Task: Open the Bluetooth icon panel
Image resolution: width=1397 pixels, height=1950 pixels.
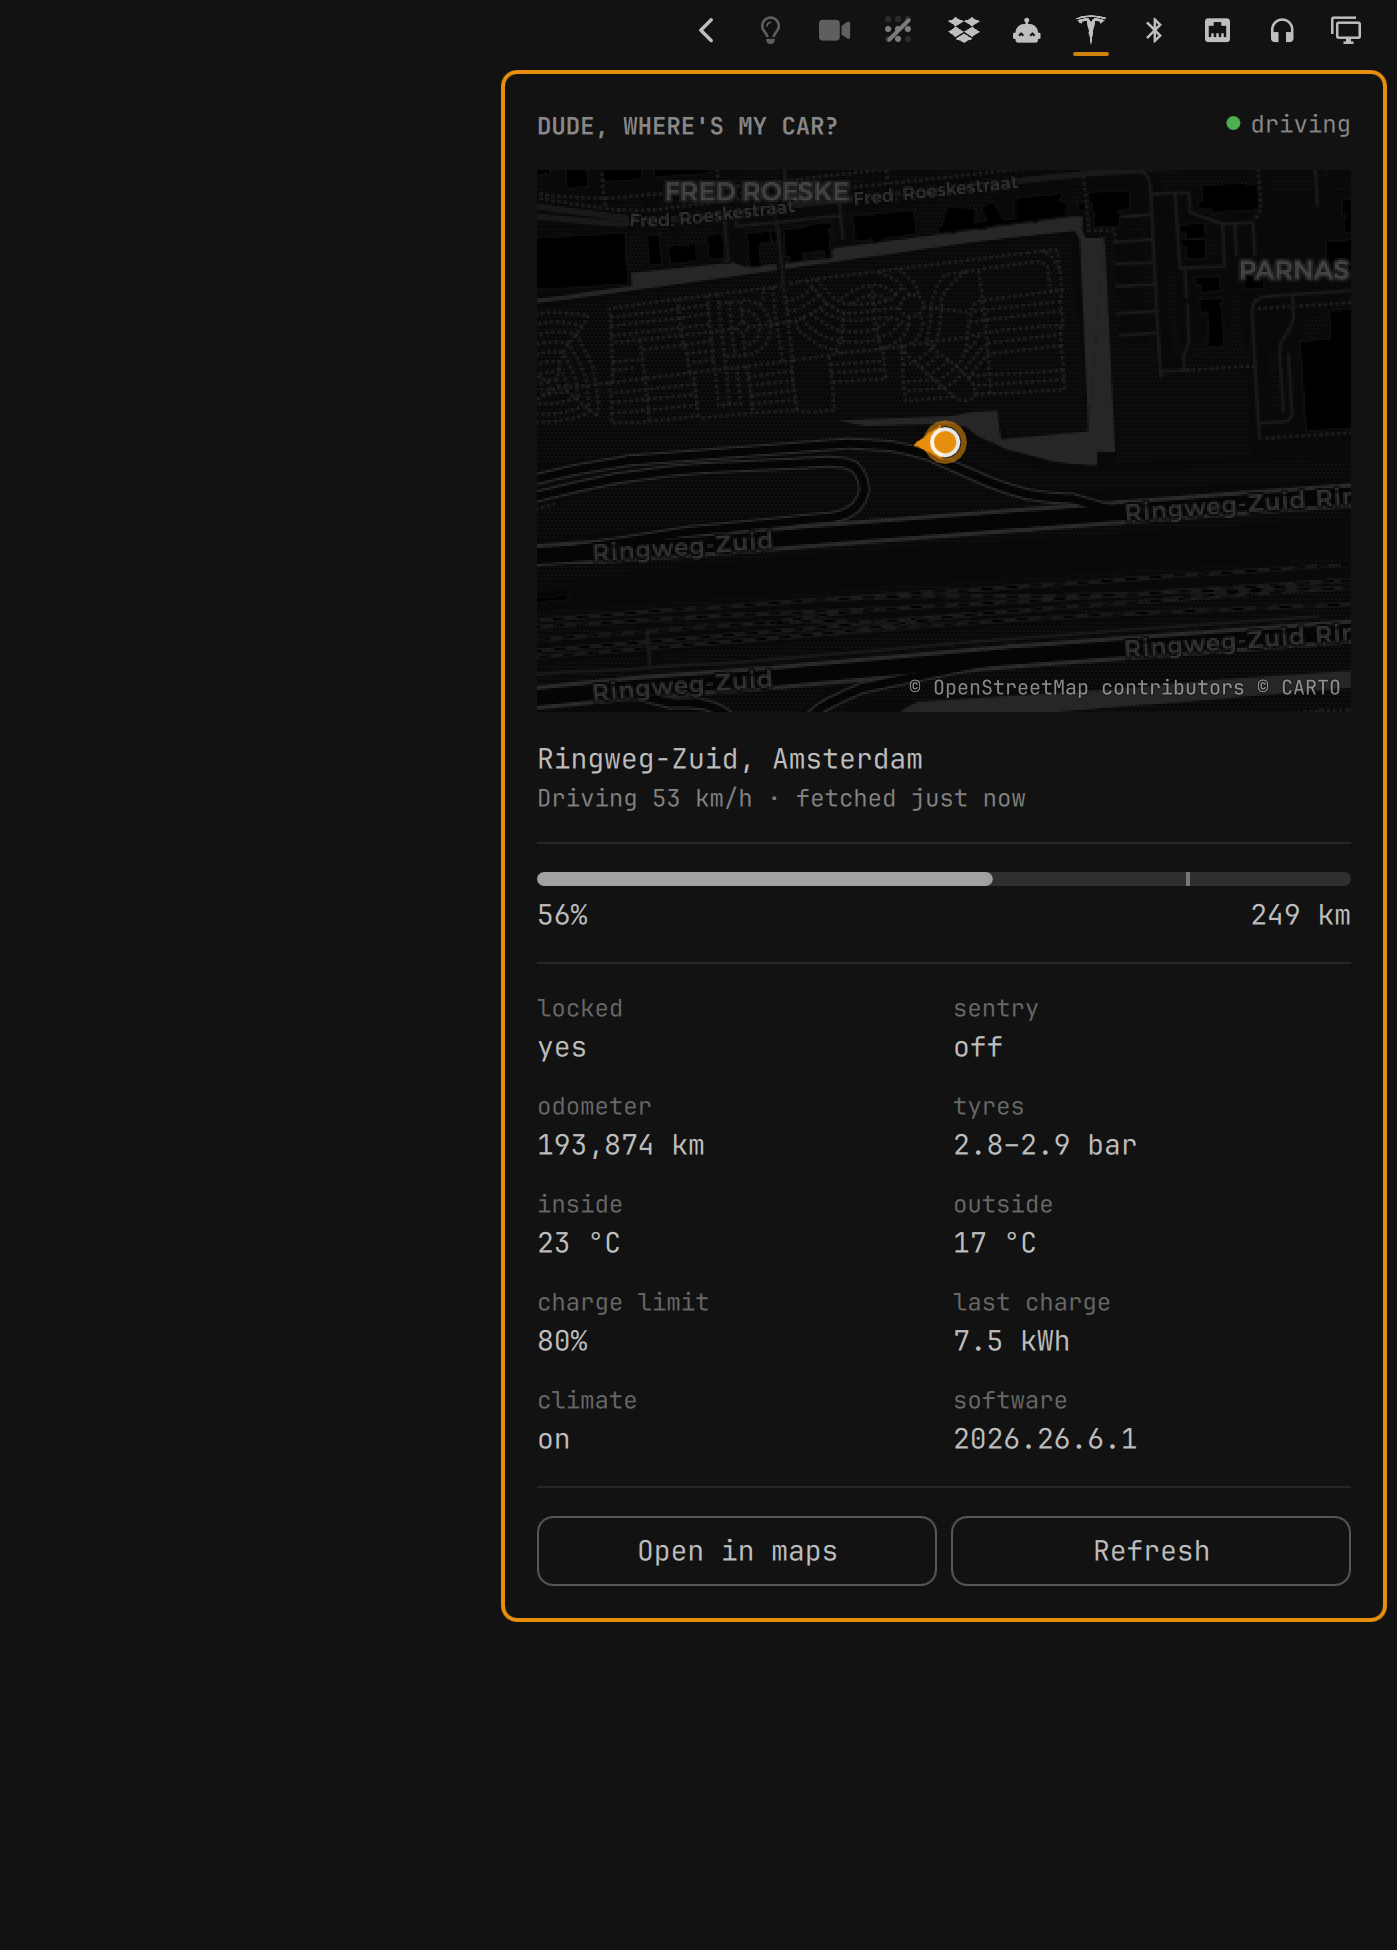Action: 1154,30
